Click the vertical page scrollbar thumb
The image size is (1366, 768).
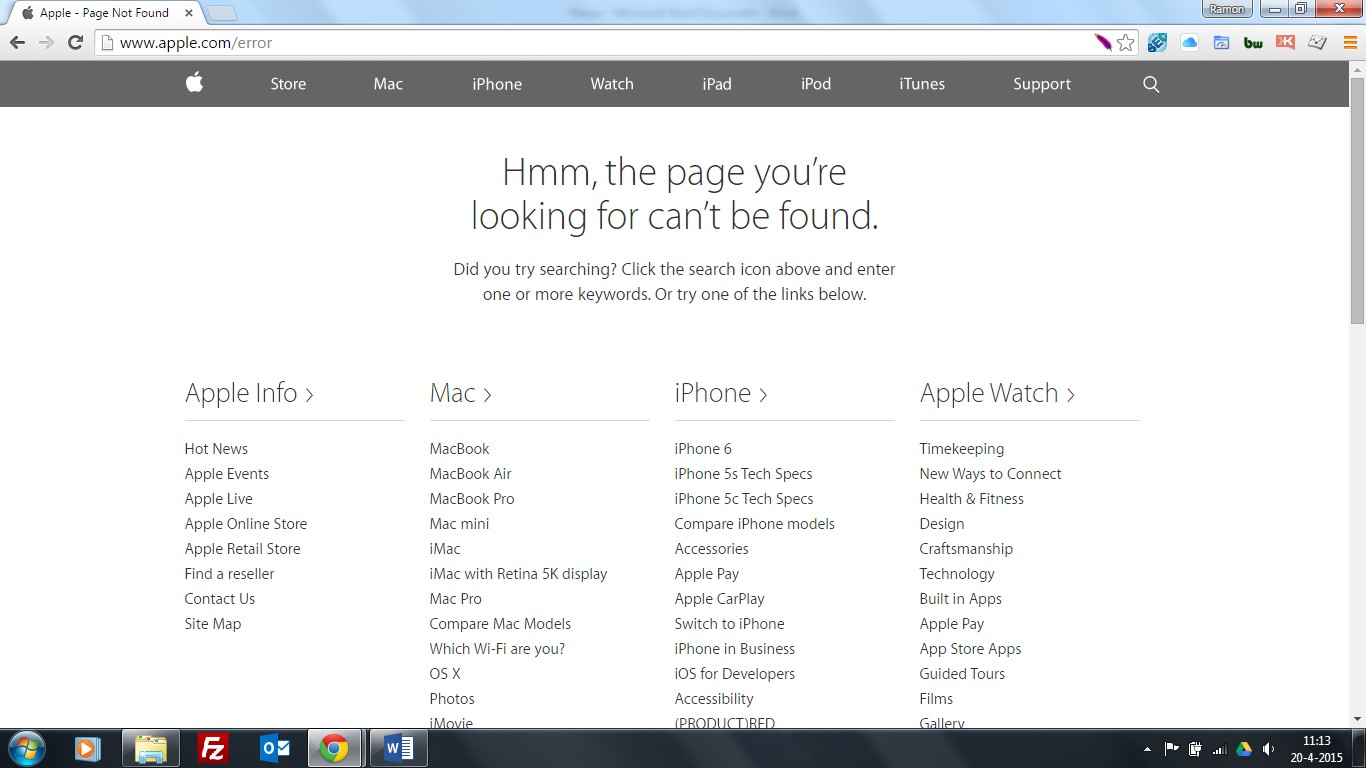point(1357,200)
